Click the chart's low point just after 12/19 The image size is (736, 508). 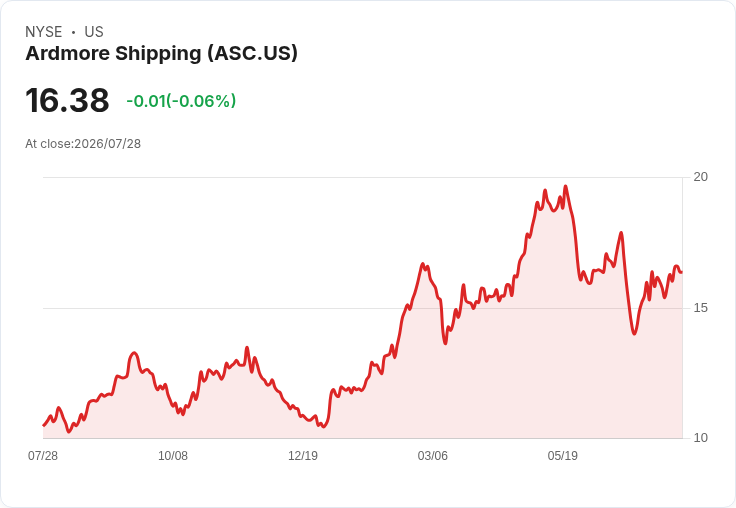point(323,426)
